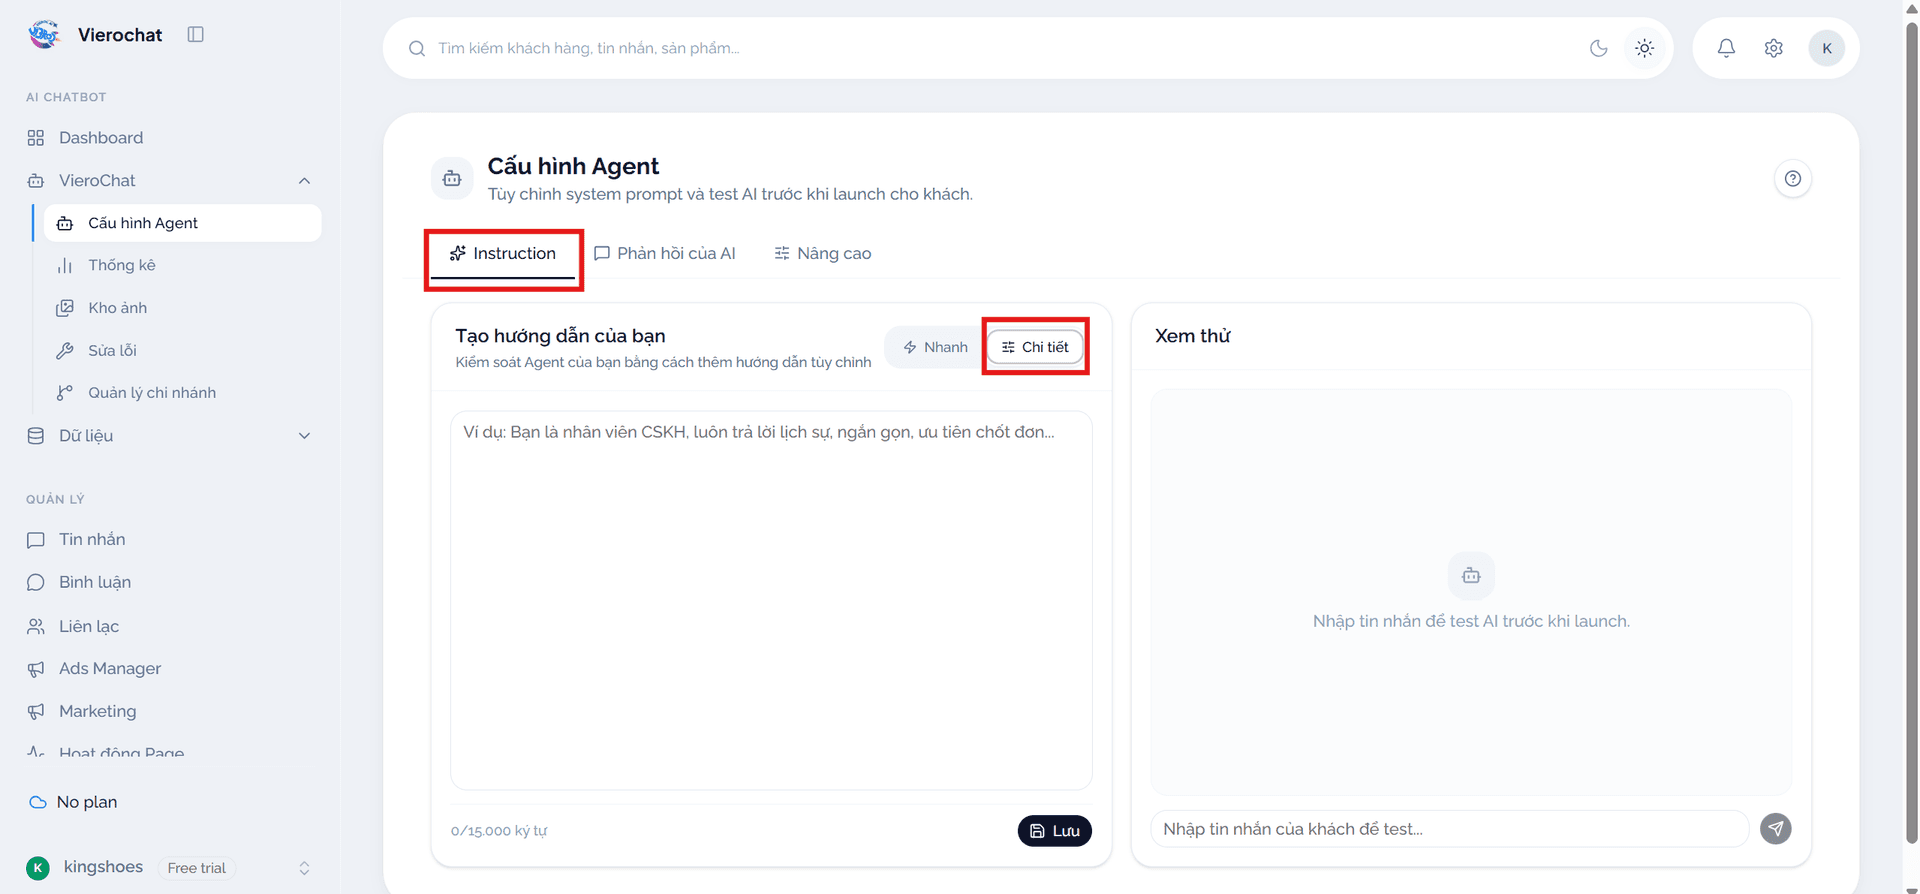Click the Vierochat logo icon
Viewport: 1920px width, 894px height.
[44, 34]
